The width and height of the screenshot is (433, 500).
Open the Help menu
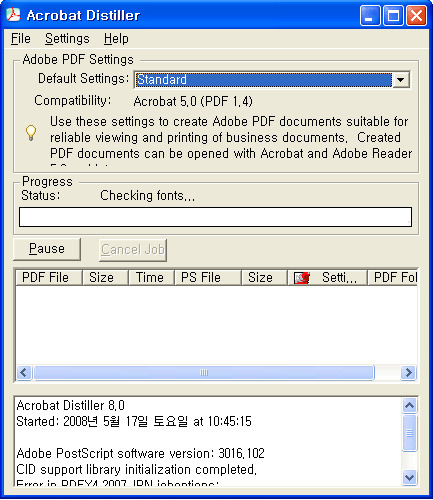[x=116, y=39]
